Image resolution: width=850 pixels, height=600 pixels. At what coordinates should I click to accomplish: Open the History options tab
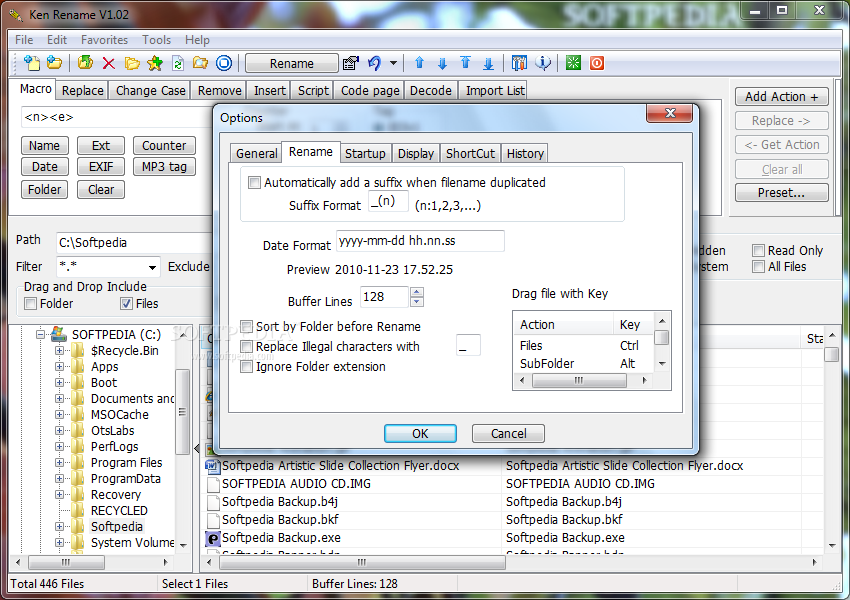525,153
